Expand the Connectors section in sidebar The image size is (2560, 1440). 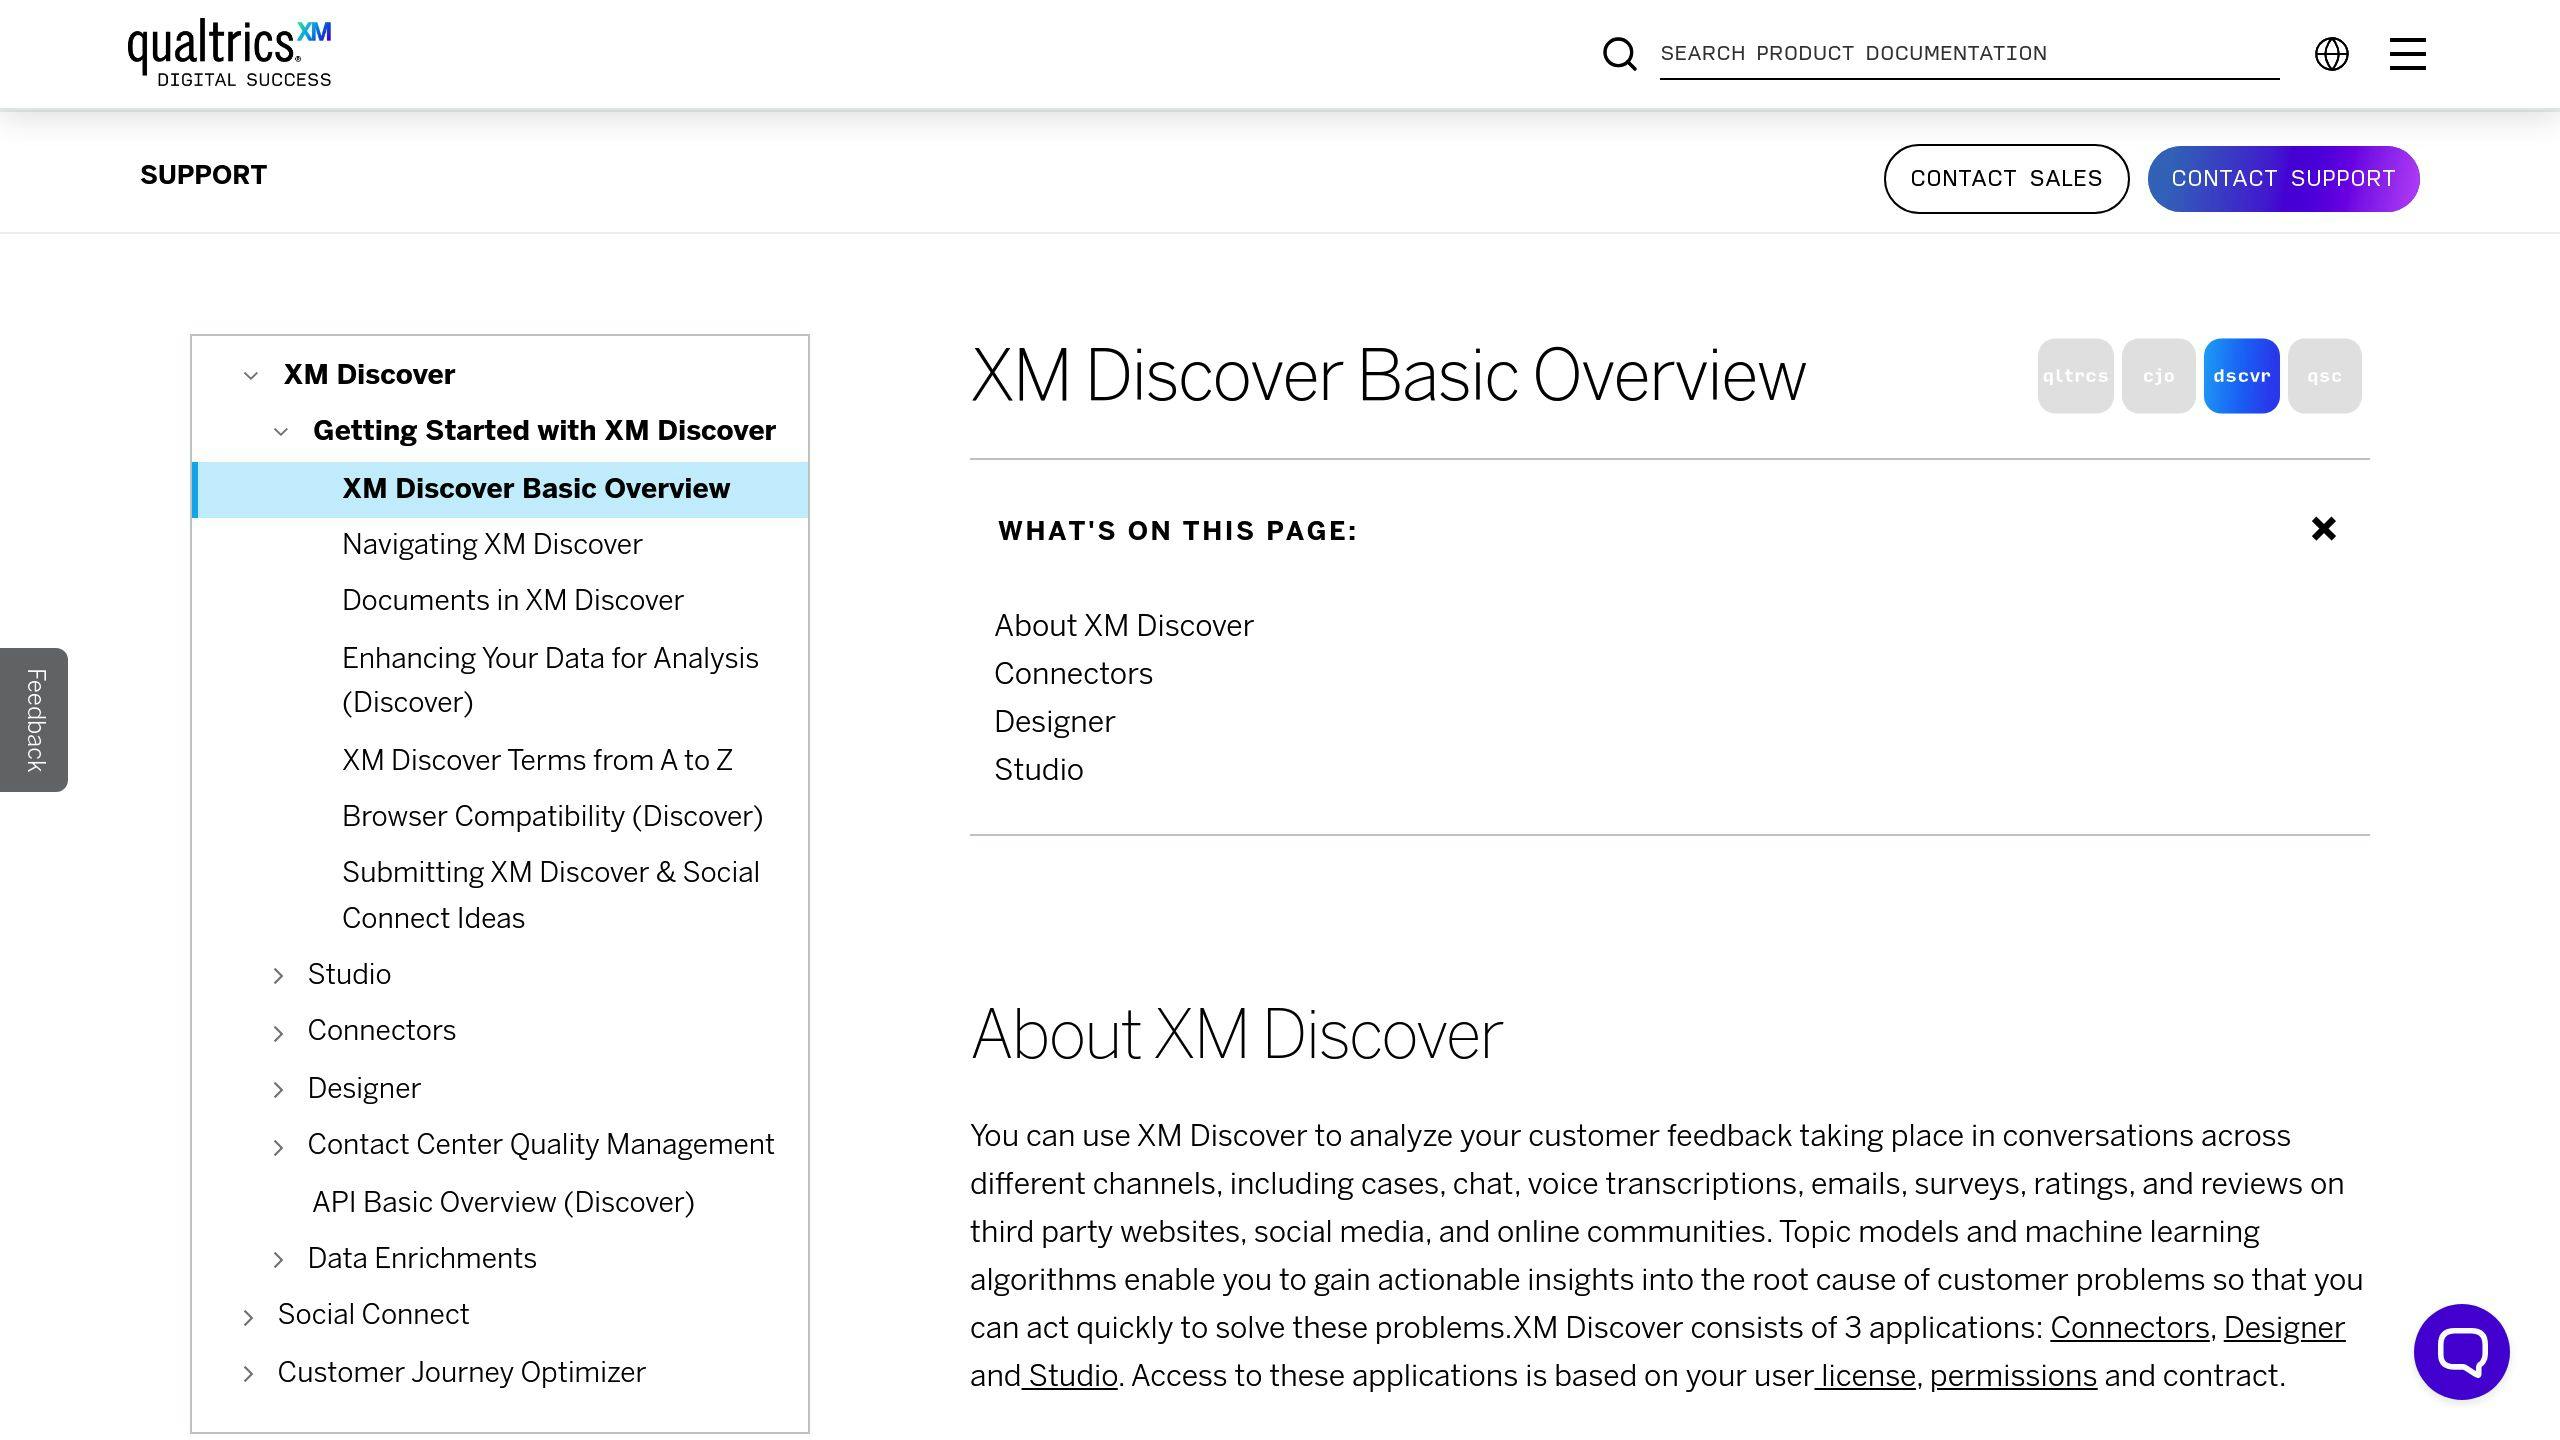pyautogui.click(x=280, y=1030)
